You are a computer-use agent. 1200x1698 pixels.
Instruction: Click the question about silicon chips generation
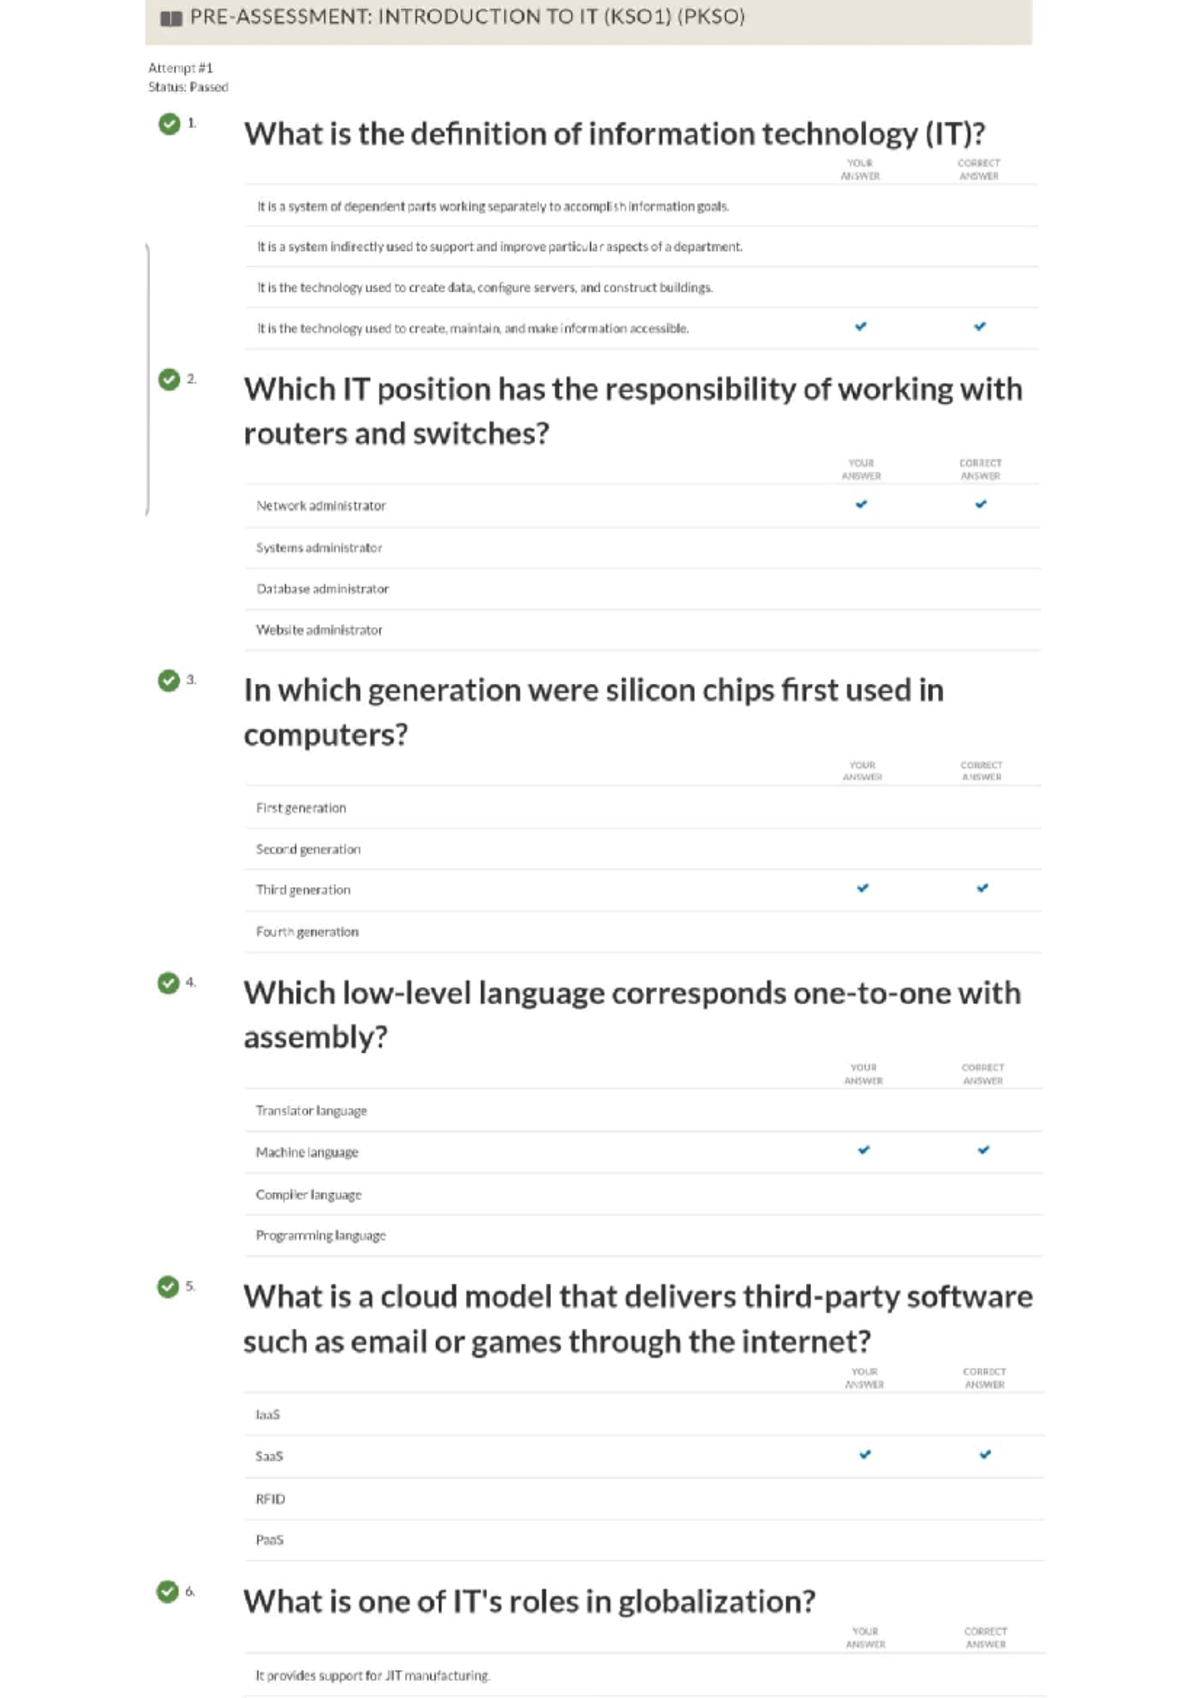(593, 711)
